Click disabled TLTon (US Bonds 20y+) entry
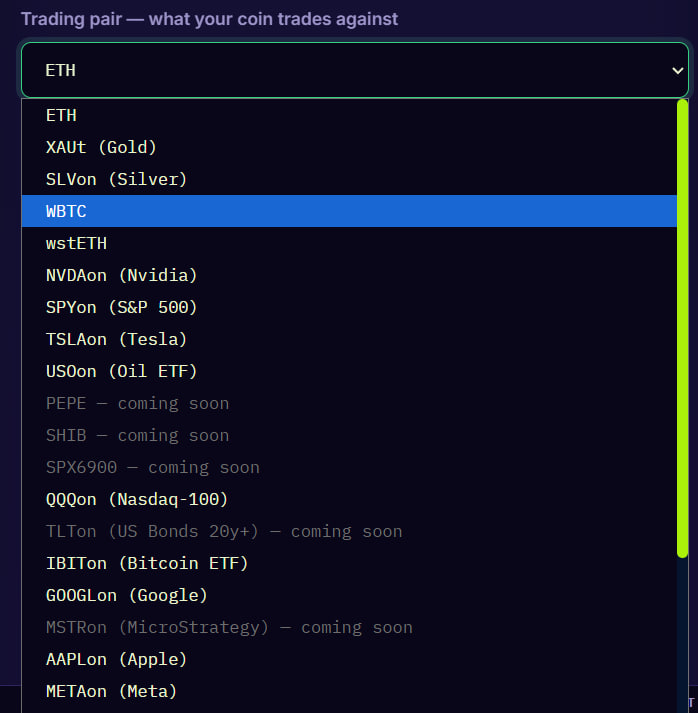Screen dimensions: 698x713 pos(349,531)
